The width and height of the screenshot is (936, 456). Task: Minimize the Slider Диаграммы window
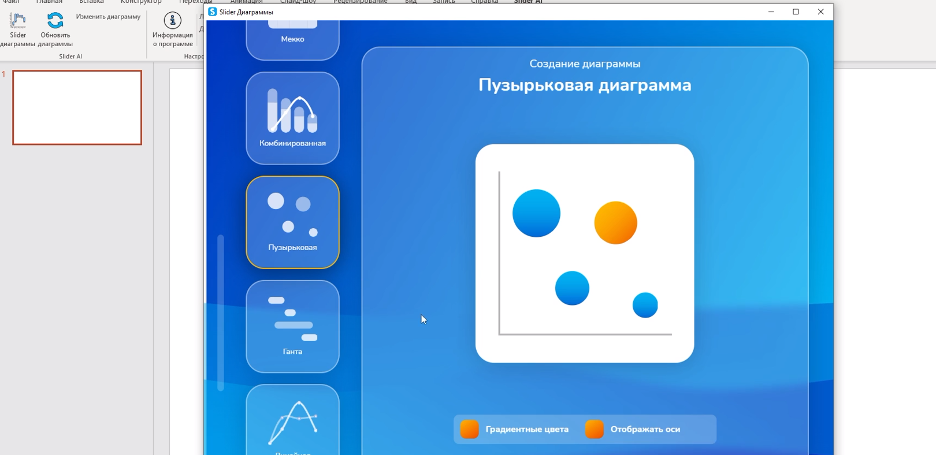pyautogui.click(x=771, y=12)
